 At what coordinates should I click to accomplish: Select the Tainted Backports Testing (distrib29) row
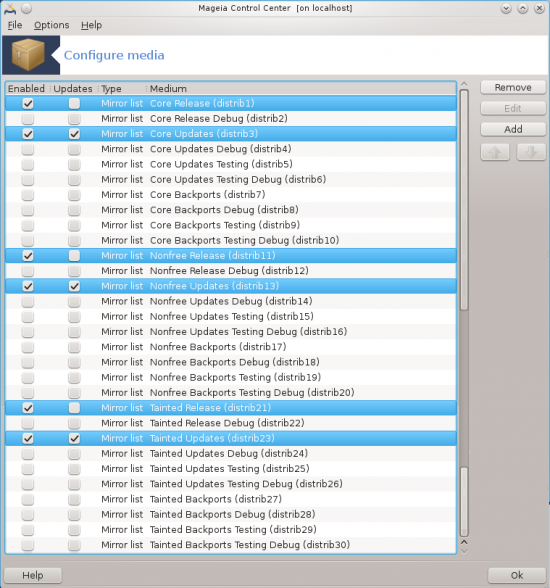231,530
